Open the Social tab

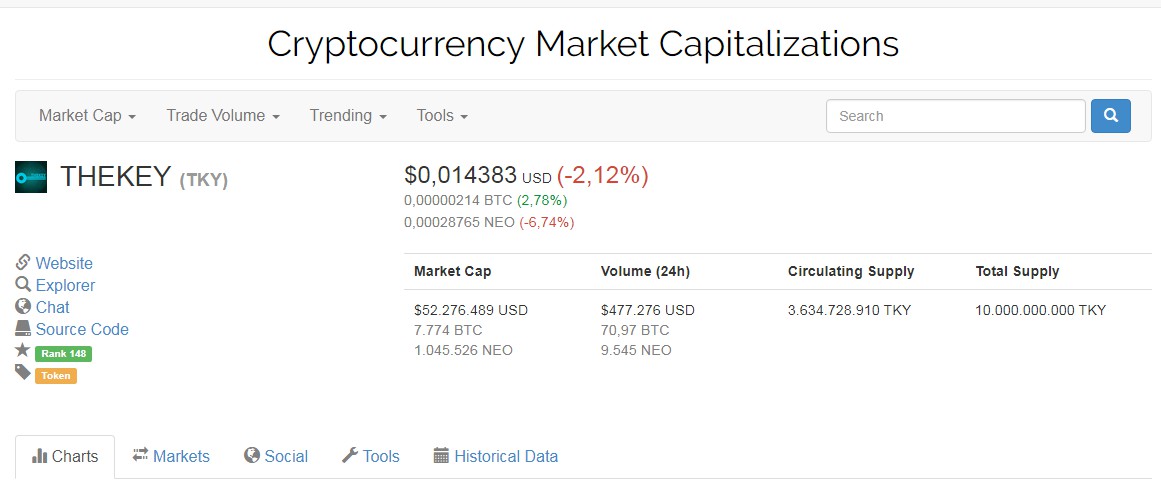(276, 457)
